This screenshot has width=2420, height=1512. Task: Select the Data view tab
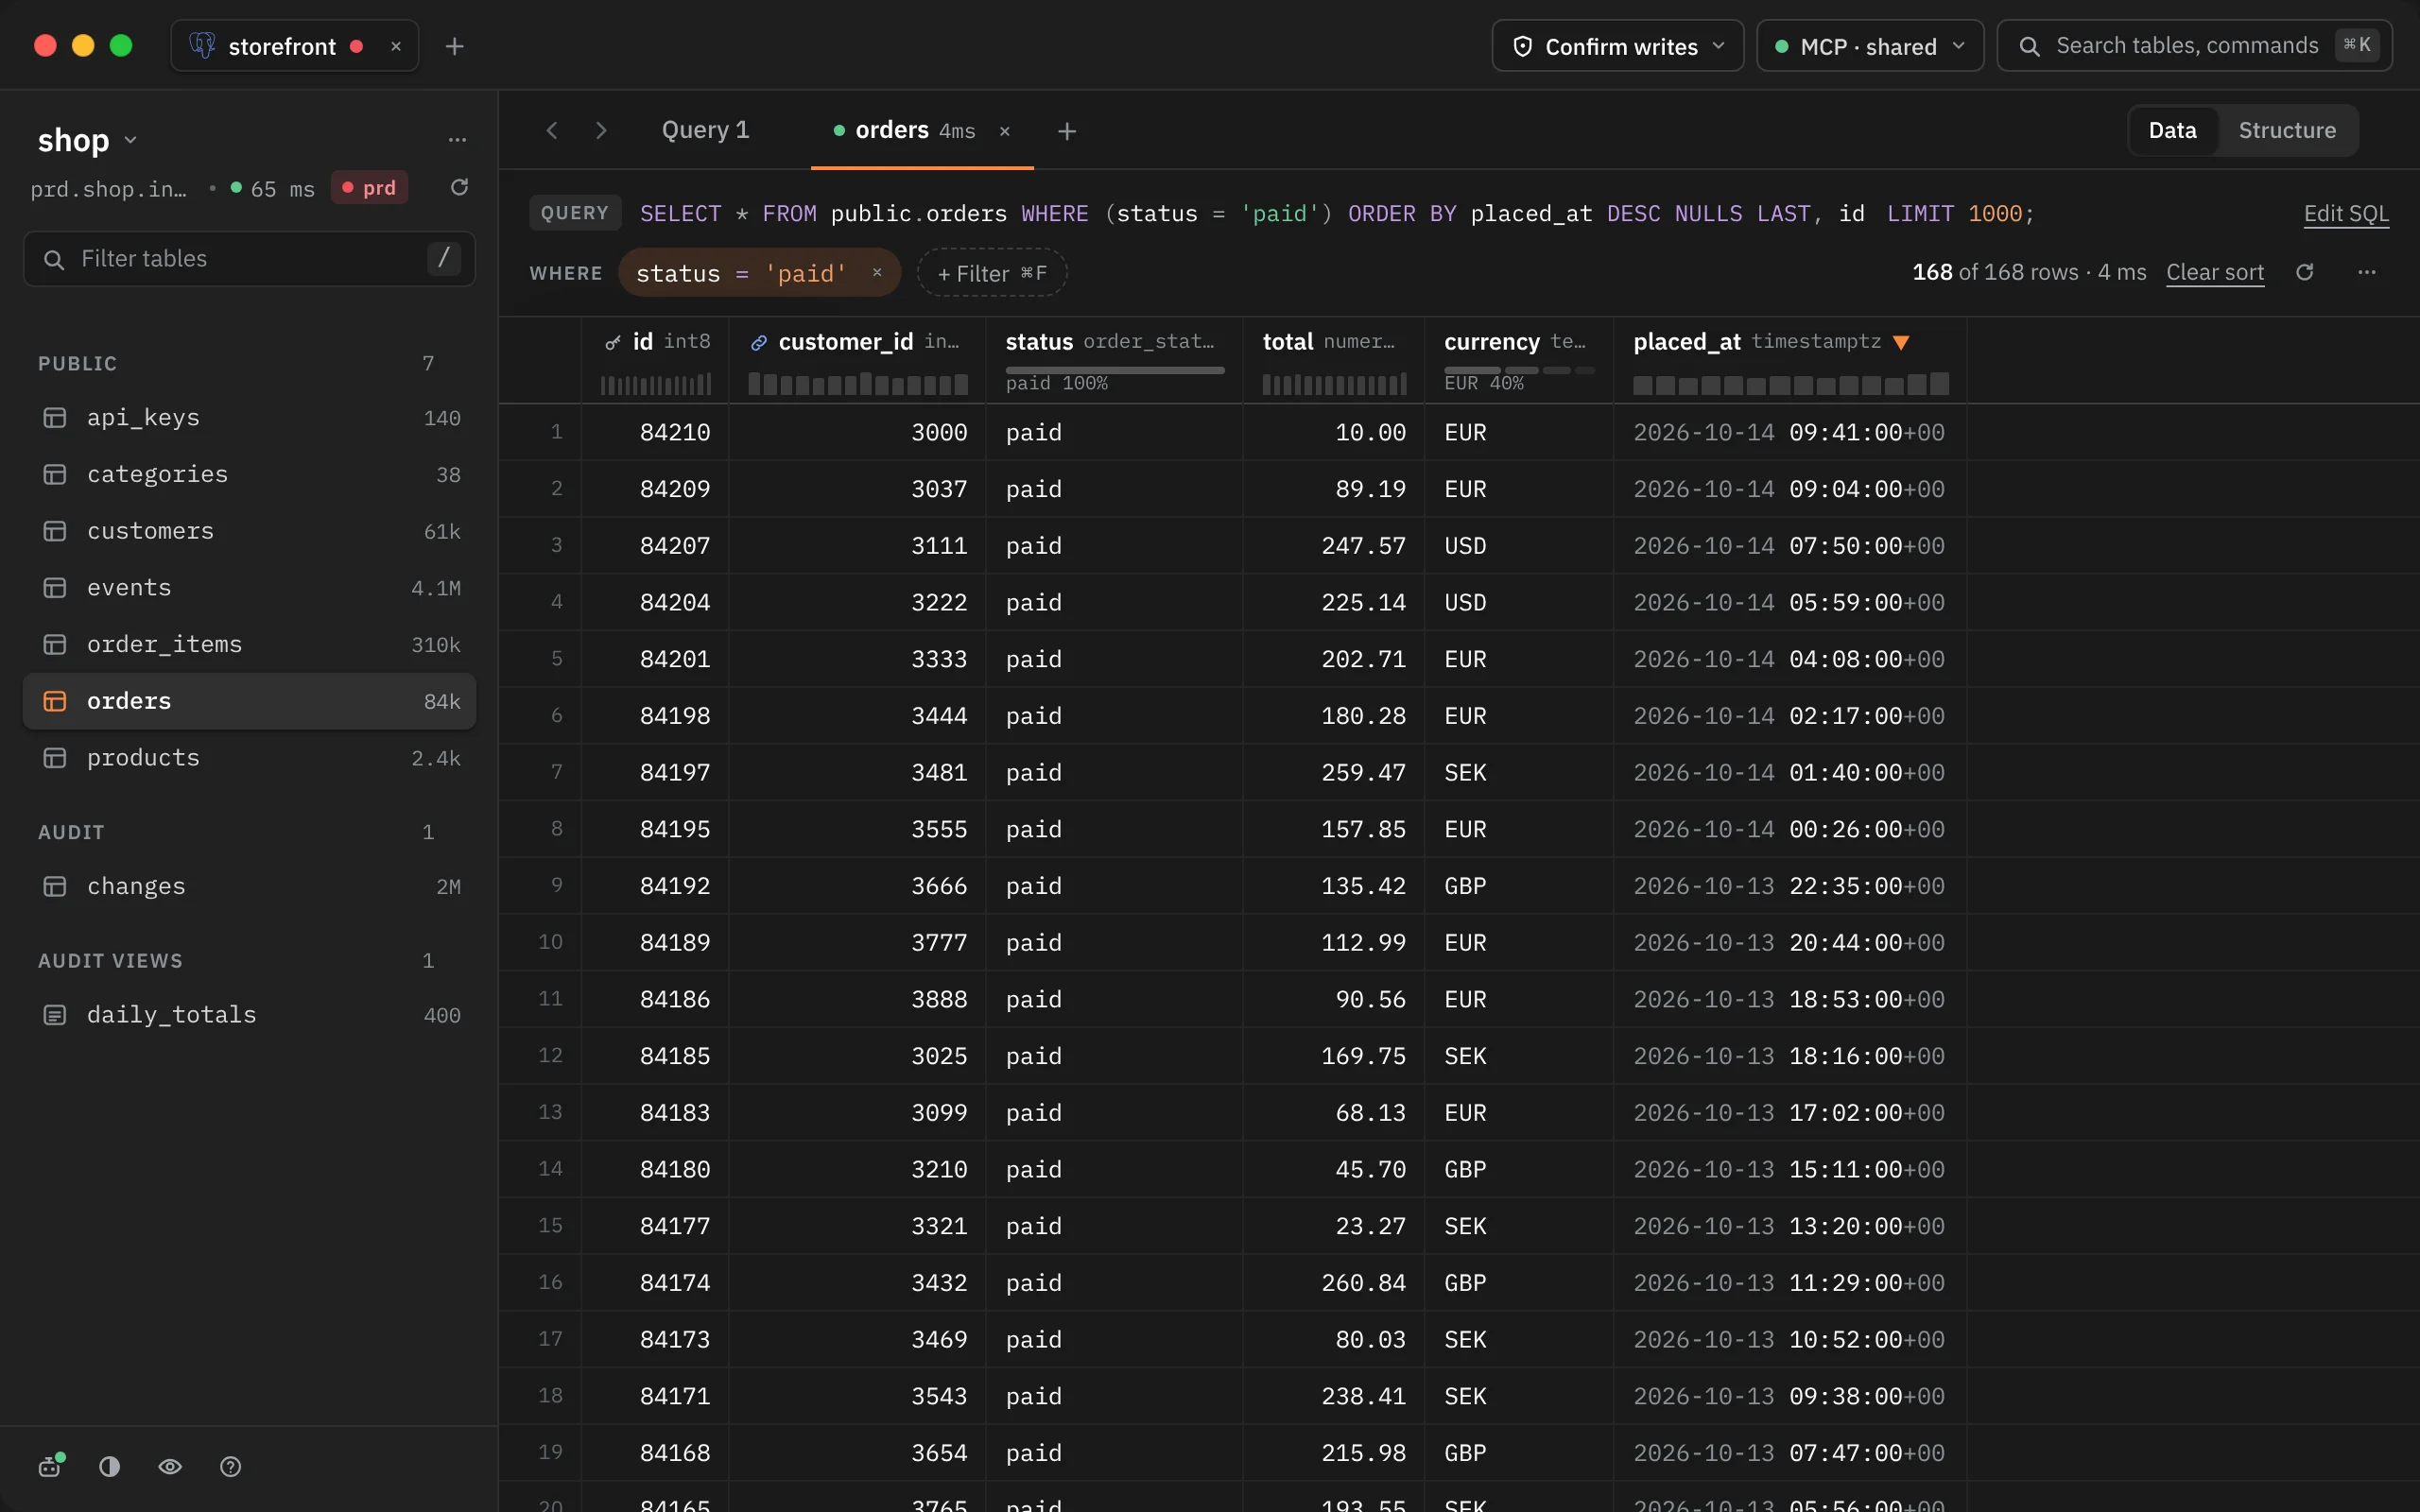click(x=2172, y=130)
